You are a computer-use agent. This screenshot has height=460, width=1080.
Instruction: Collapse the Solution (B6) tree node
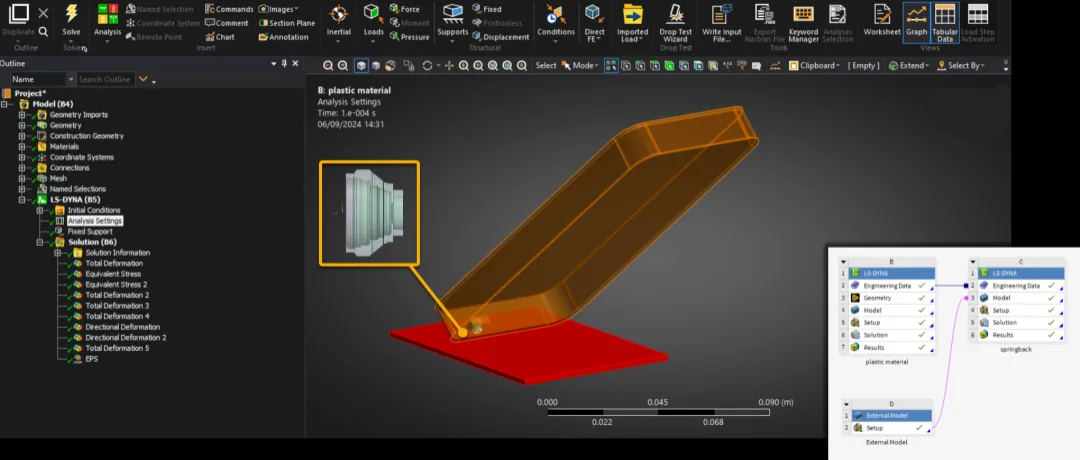point(41,242)
